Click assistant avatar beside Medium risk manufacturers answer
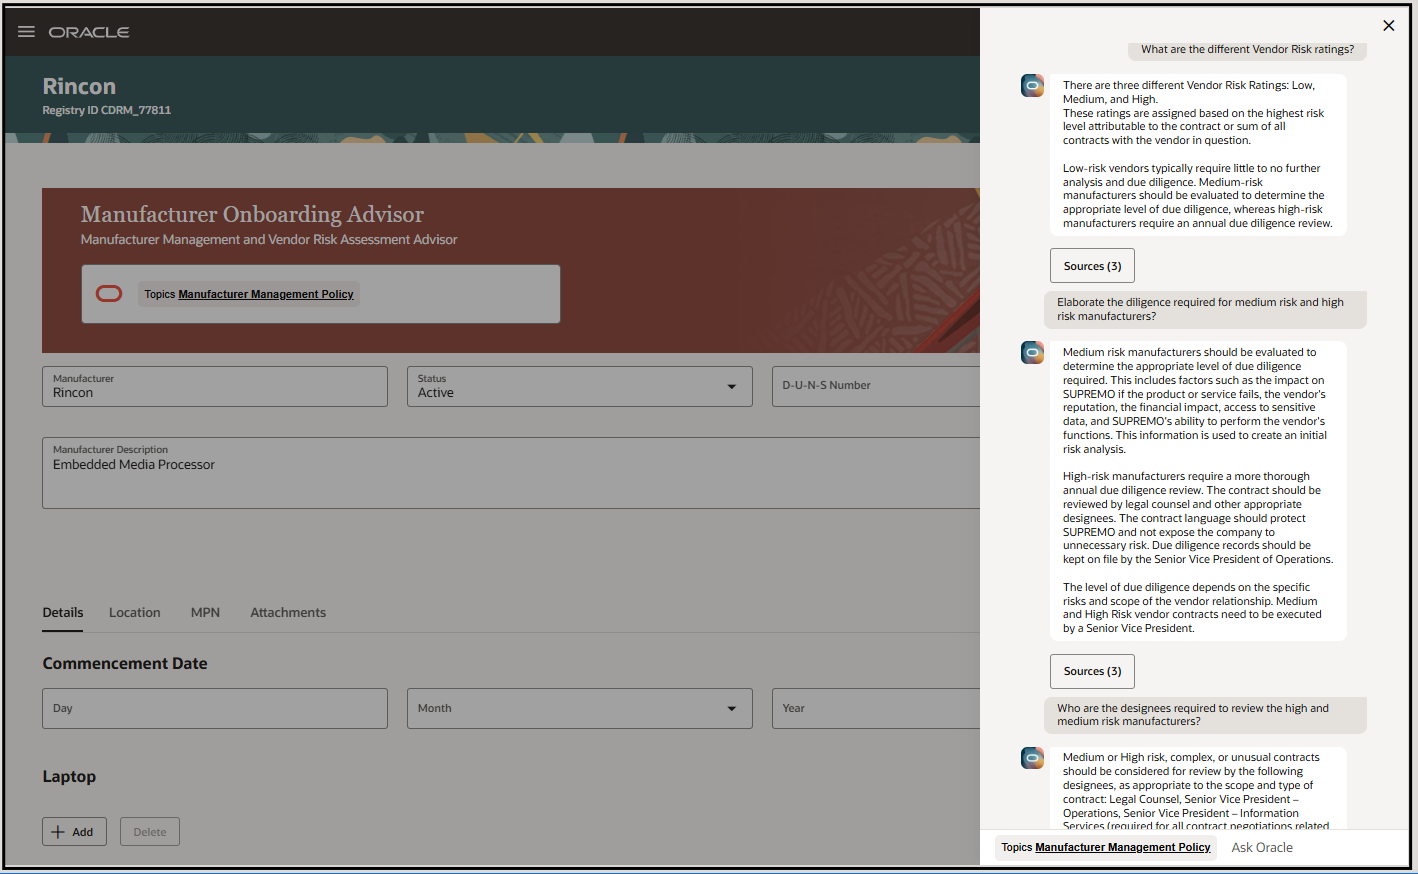The height and width of the screenshot is (874, 1418). (1032, 353)
